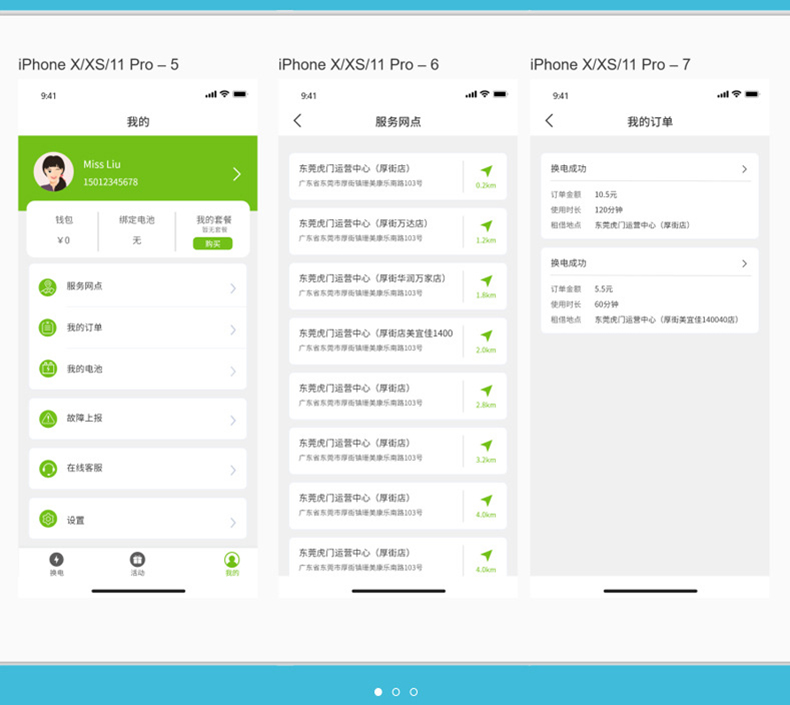Click the 我的订单 clipboard icon
This screenshot has width=790, height=705.
[47, 328]
